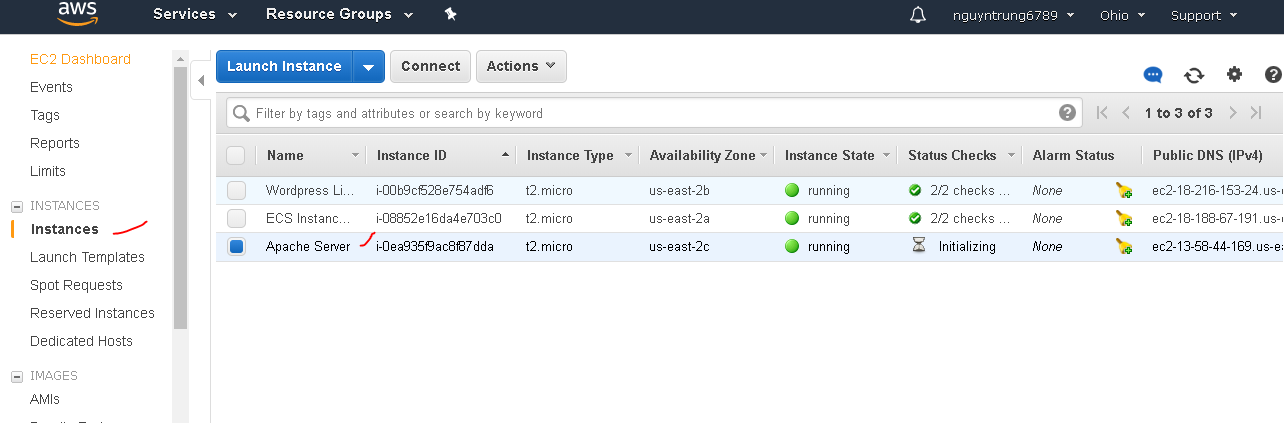Collapse the INSTANCES sidebar section
This screenshot has width=1284, height=423.
16,206
